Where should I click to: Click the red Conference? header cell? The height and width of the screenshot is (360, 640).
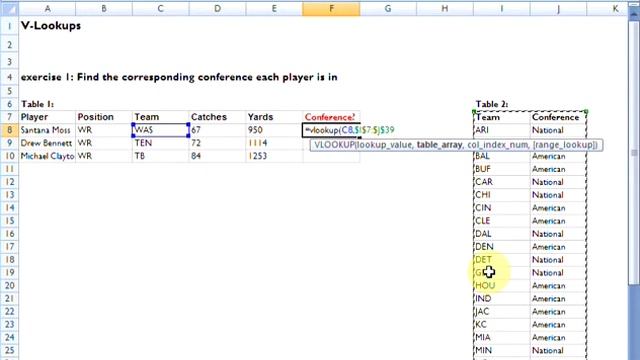click(331, 117)
